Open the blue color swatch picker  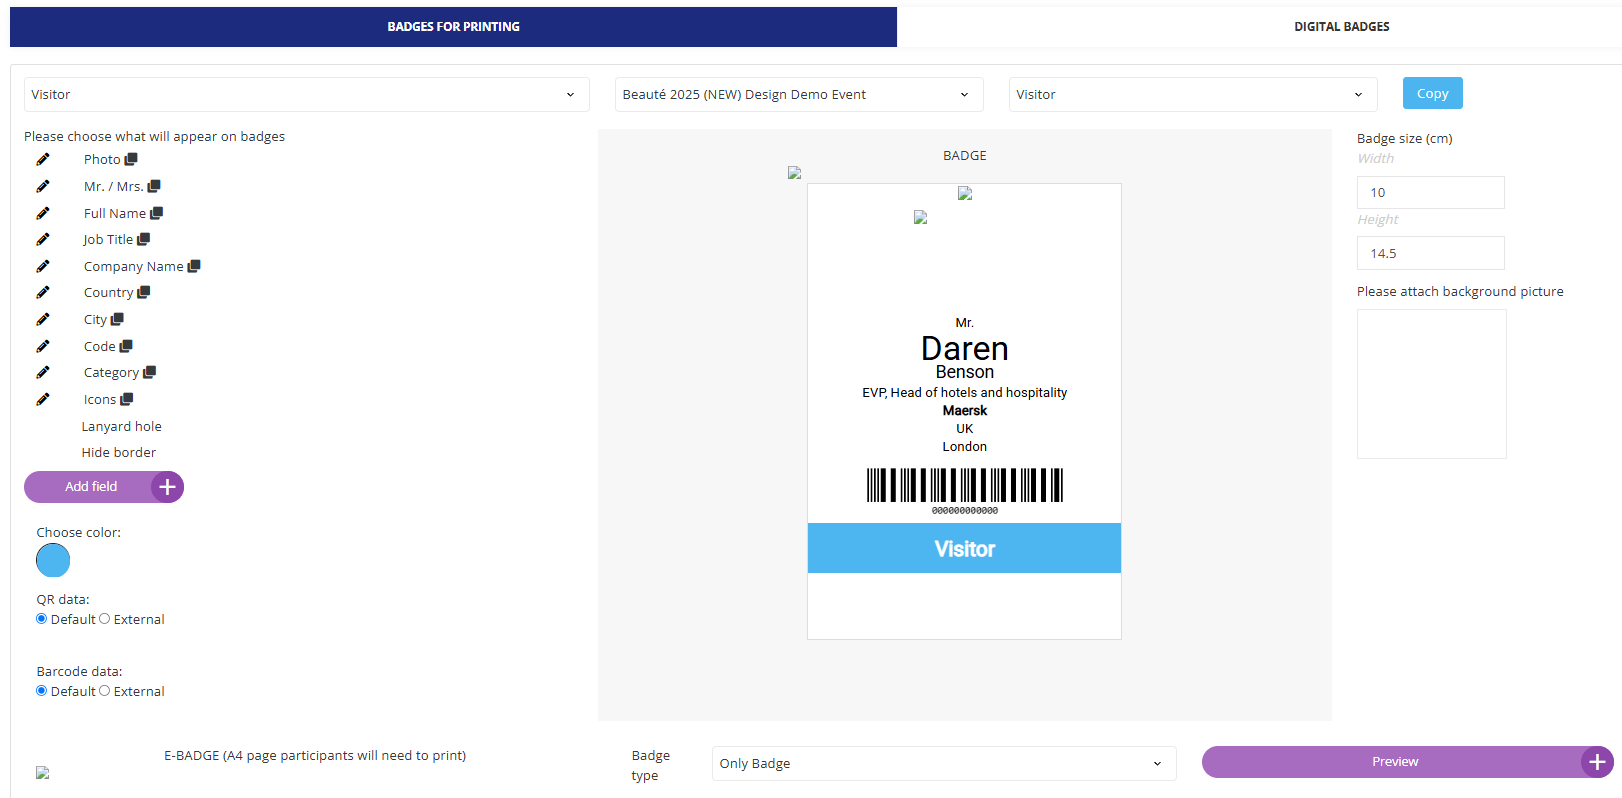click(53, 561)
